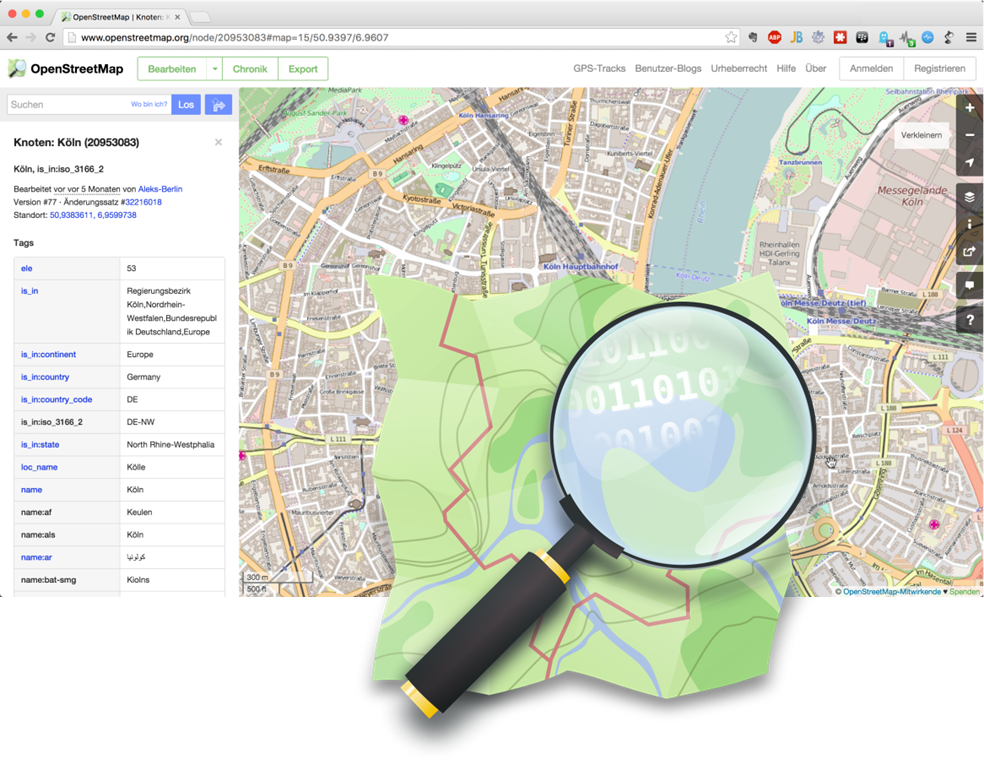Open the 'ele' tag key link

(x=26, y=269)
